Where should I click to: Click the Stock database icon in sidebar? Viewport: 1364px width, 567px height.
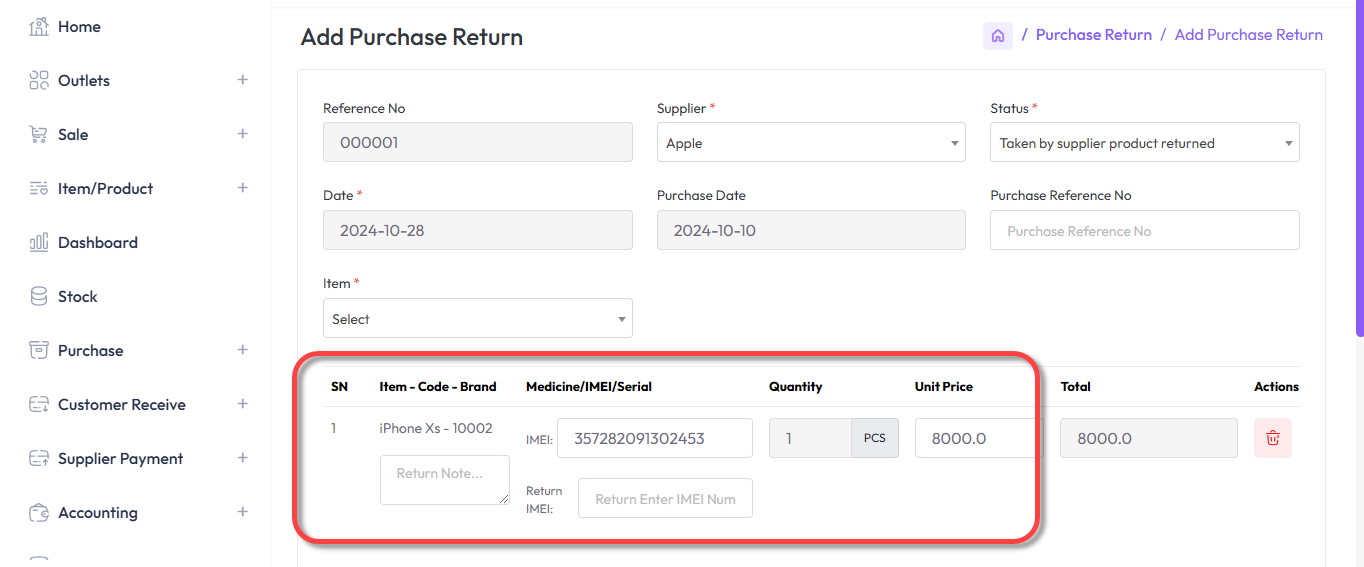pyautogui.click(x=39, y=297)
